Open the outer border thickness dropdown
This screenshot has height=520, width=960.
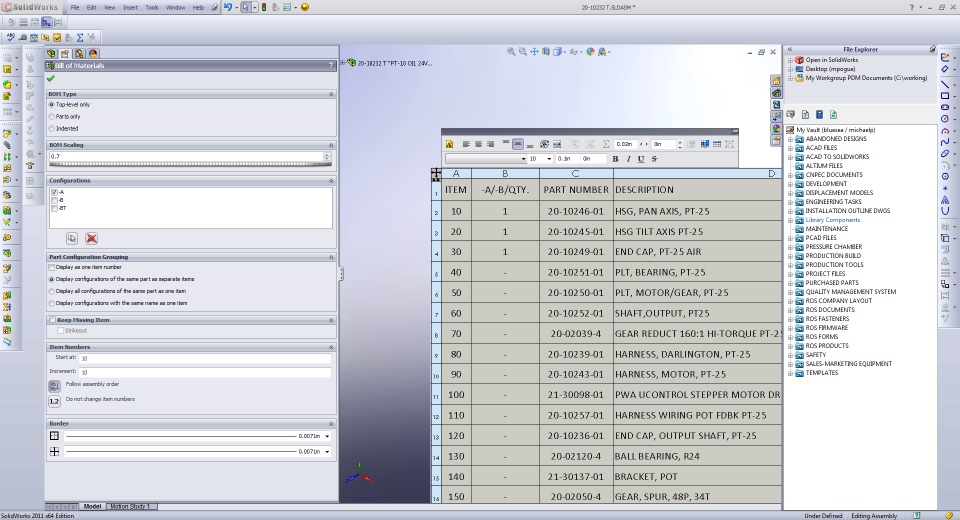coord(328,437)
